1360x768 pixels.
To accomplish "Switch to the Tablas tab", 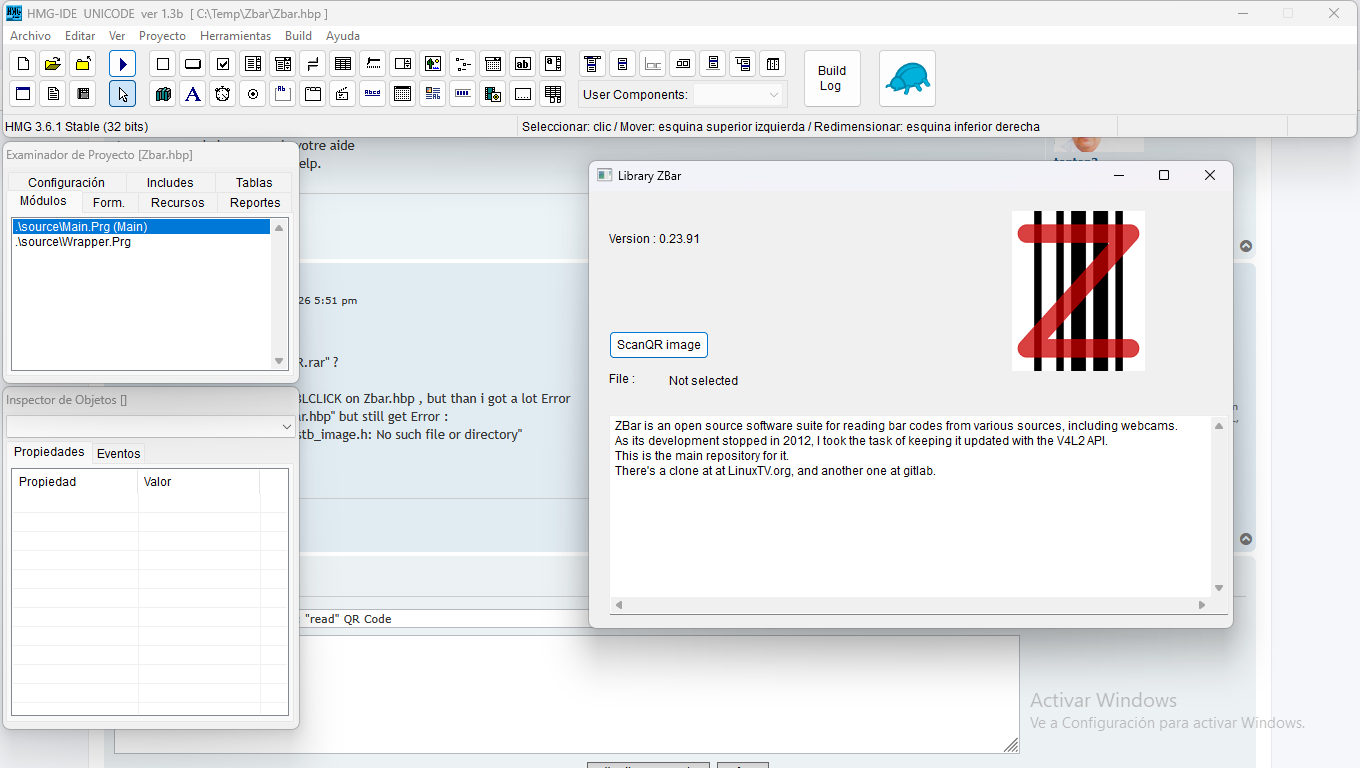I will pos(254,182).
